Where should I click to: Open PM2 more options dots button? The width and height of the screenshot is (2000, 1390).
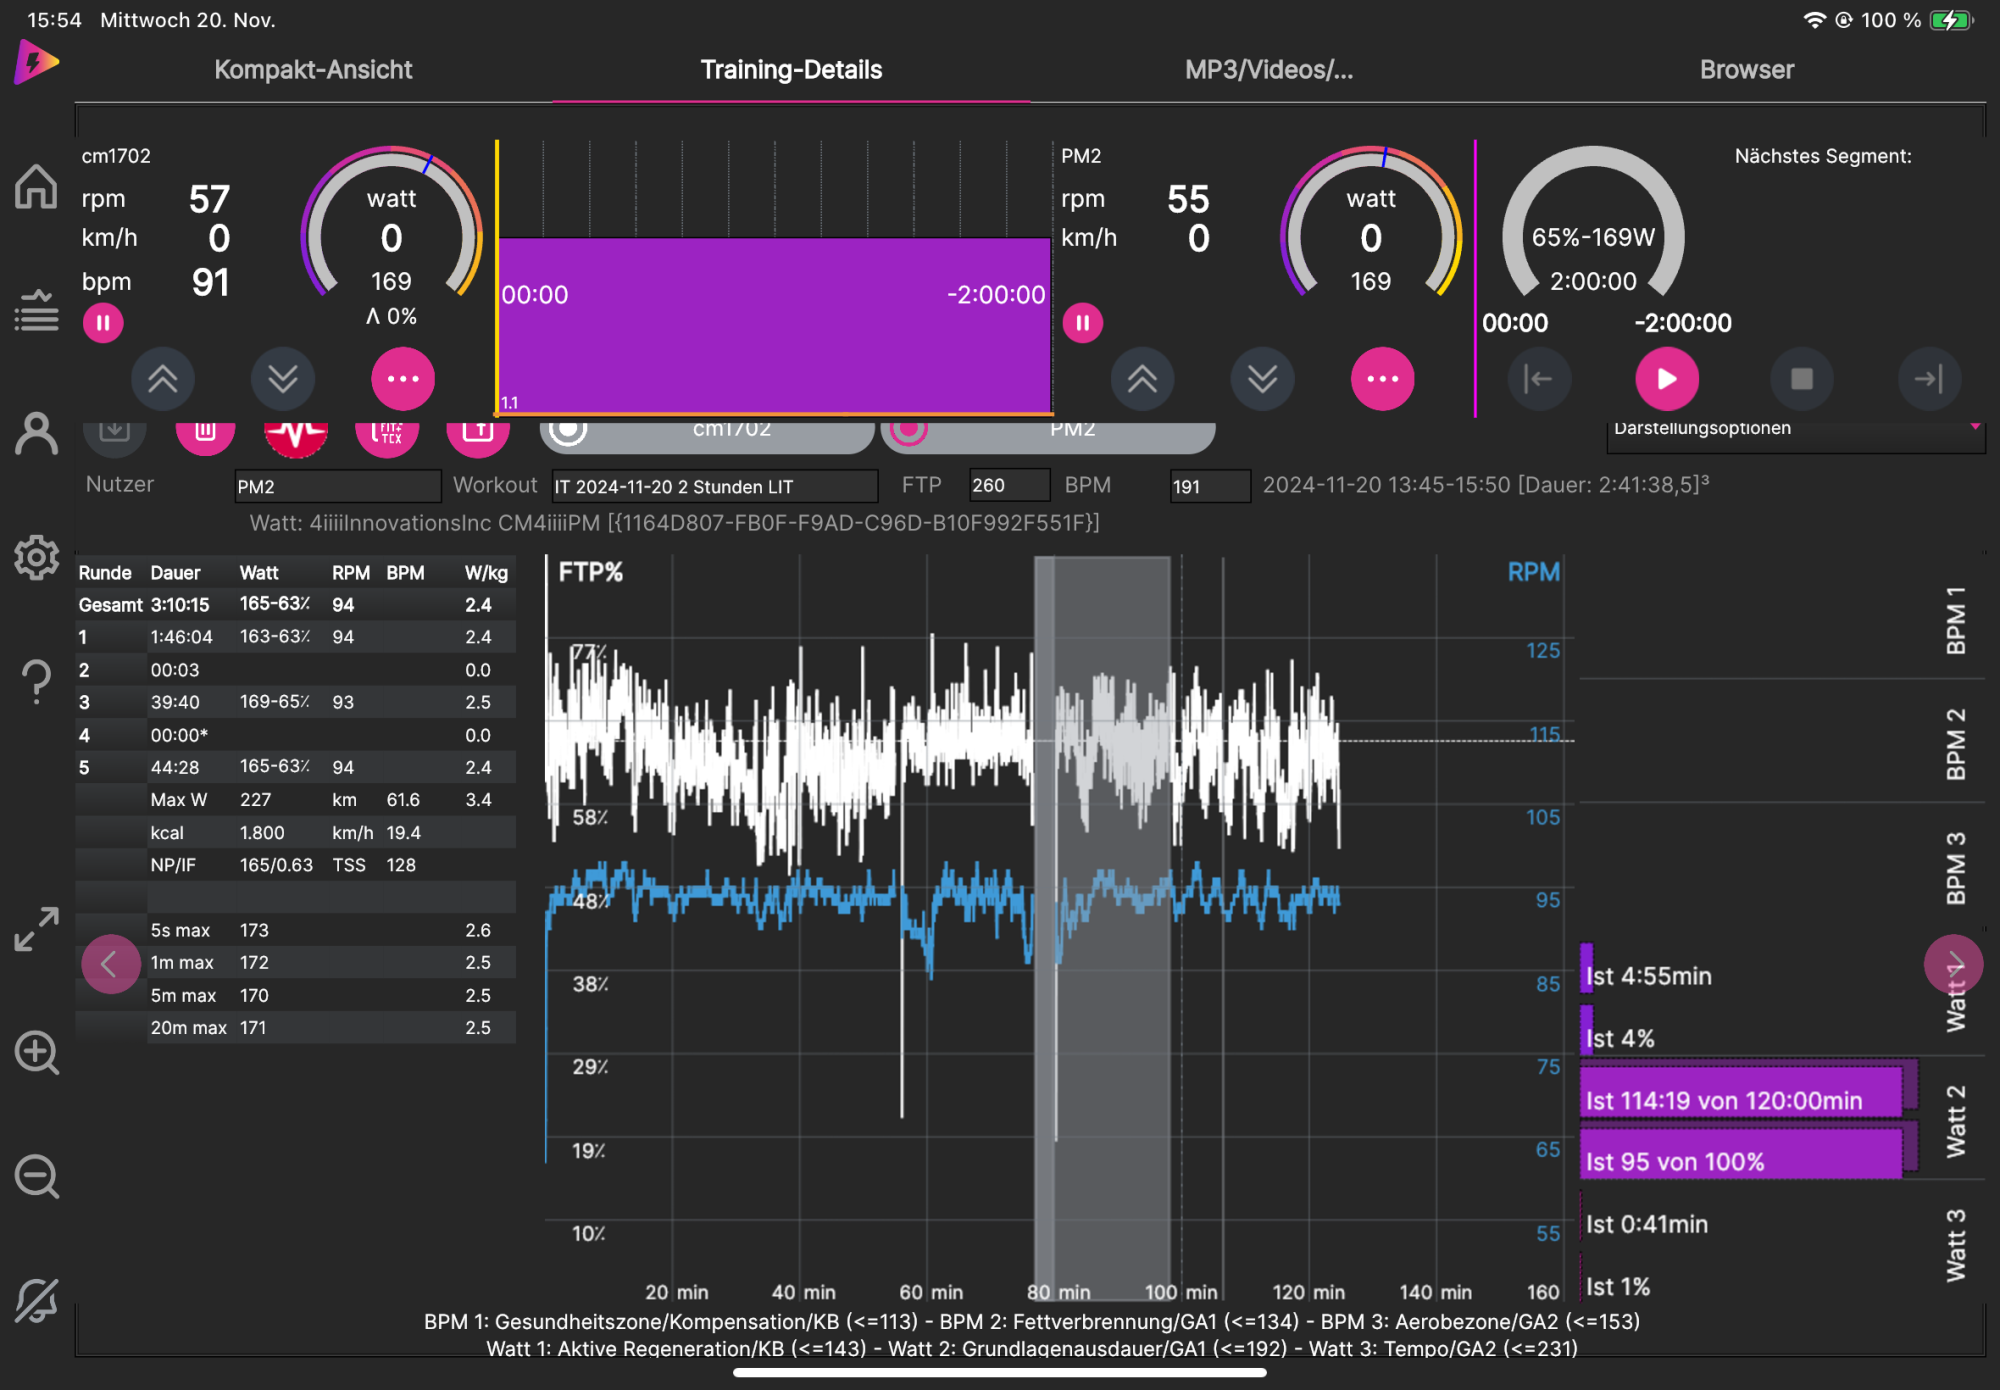(1382, 379)
